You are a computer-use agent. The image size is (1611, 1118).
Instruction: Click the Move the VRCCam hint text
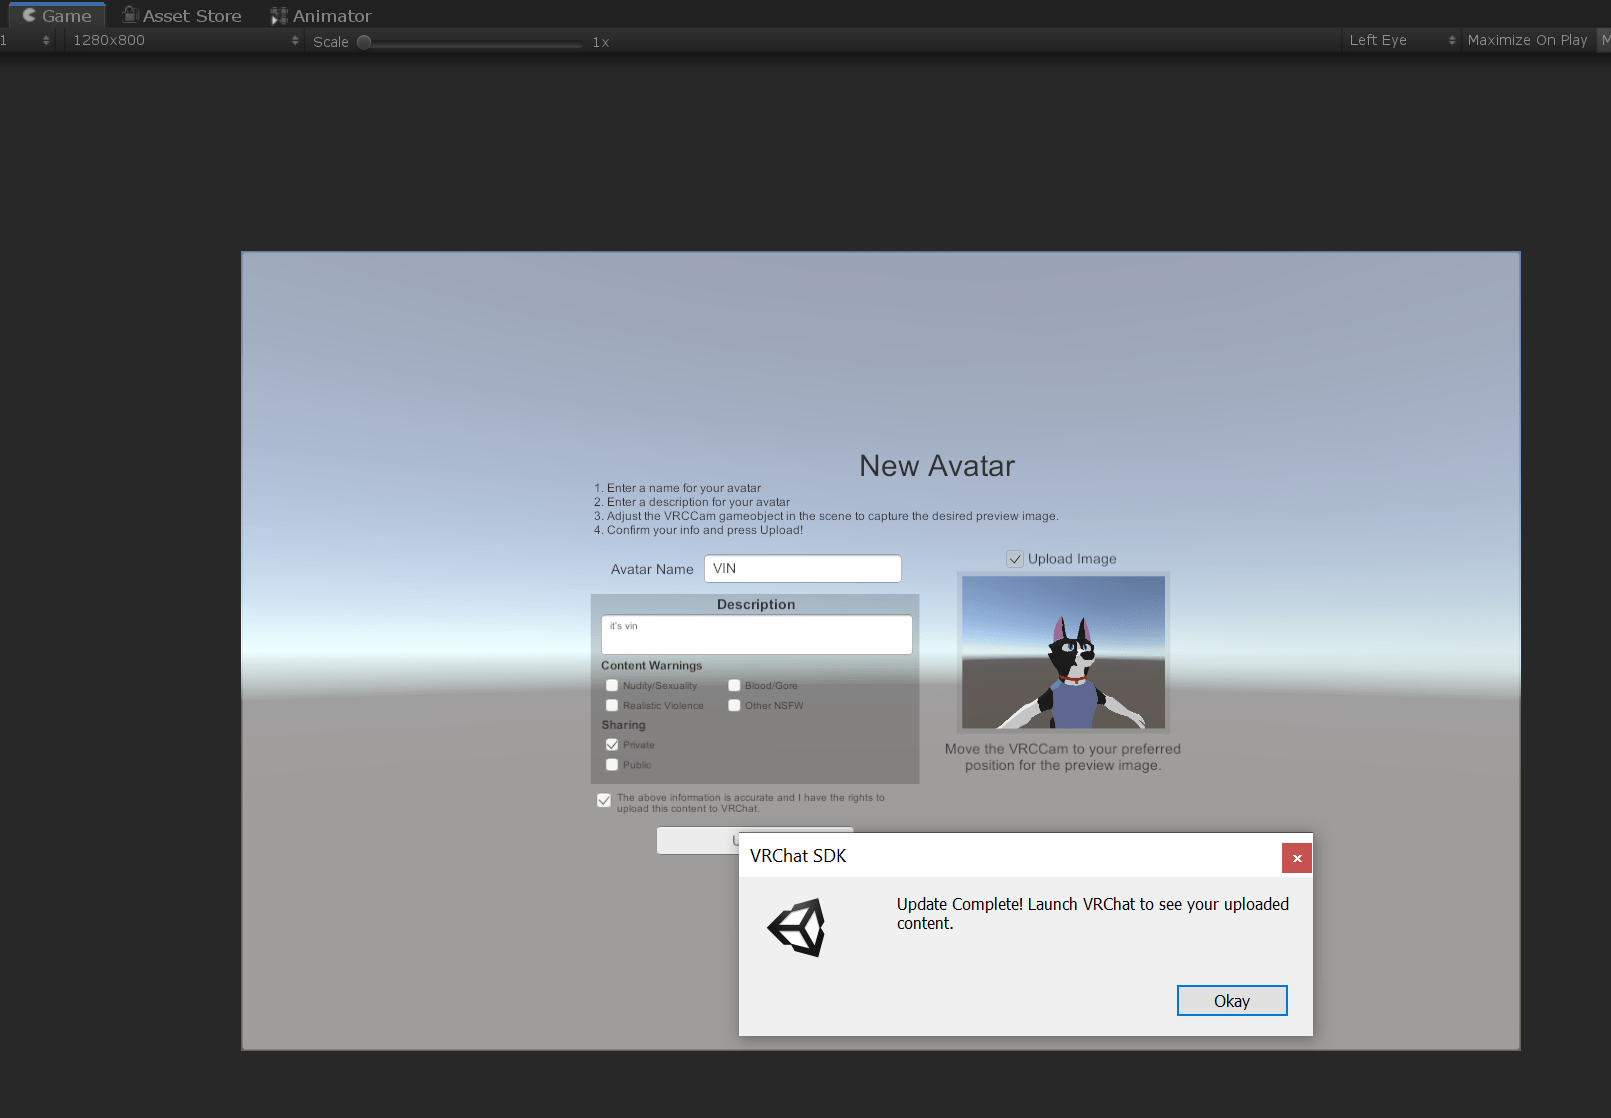click(1063, 757)
